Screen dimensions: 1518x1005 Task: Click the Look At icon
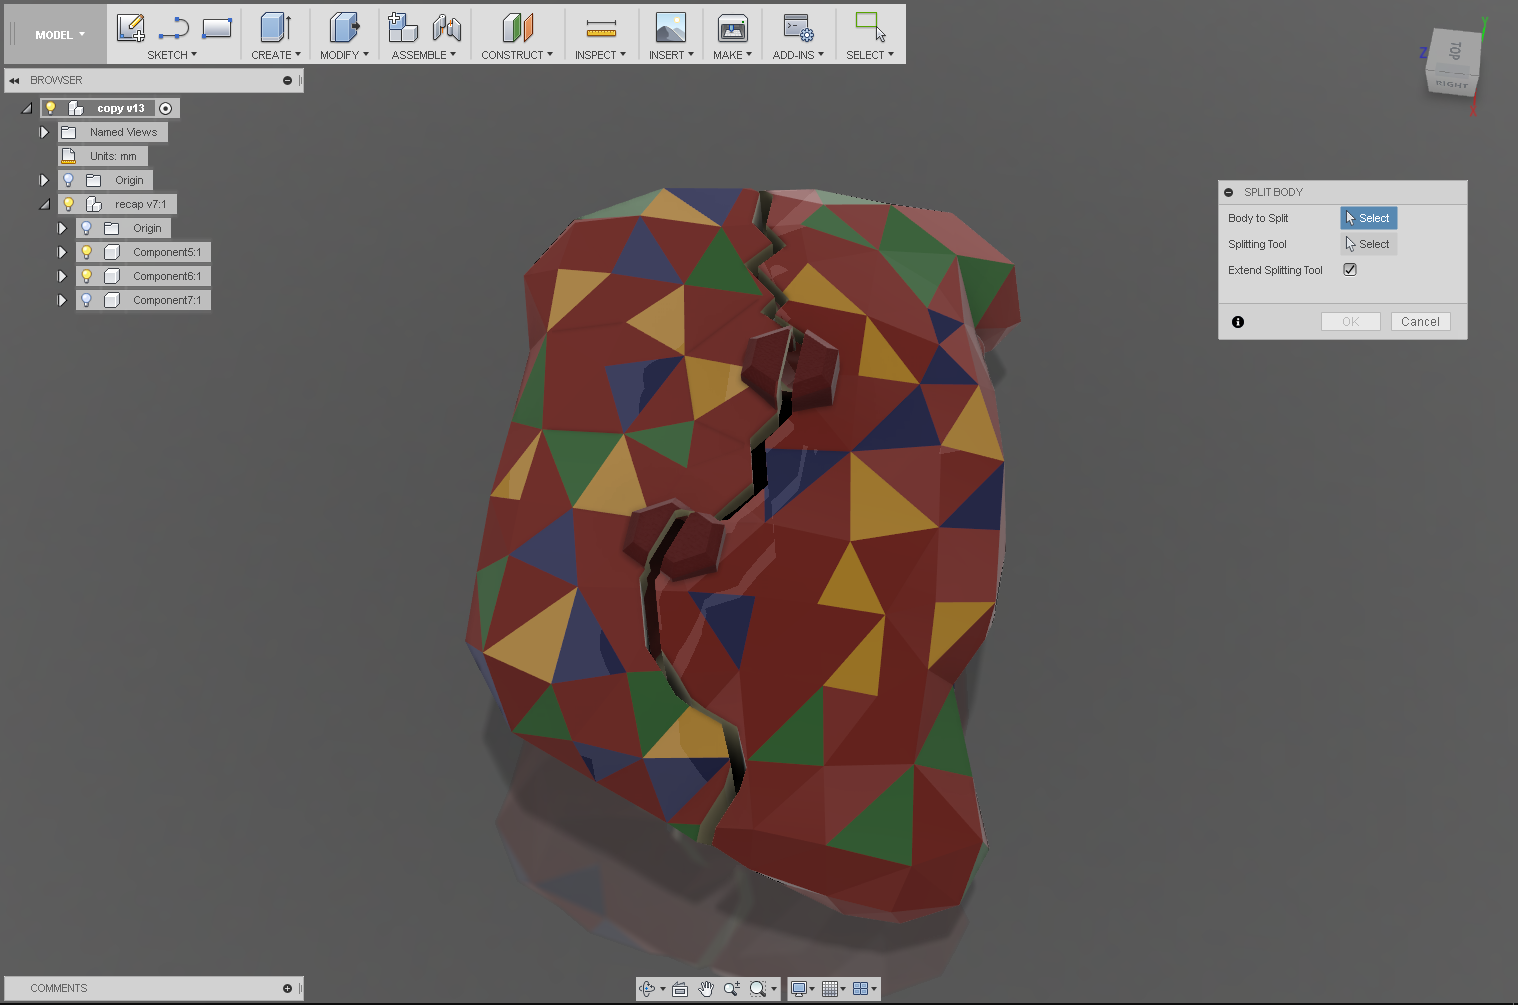(x=680, y=989)
